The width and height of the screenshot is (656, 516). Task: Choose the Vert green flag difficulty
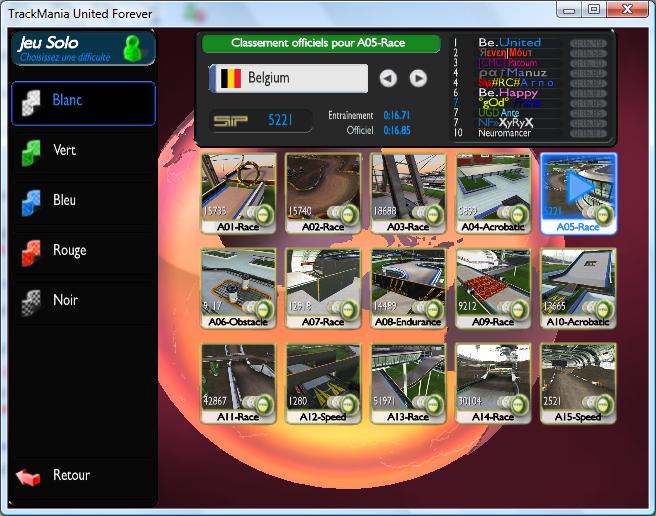tap(83, 151)
